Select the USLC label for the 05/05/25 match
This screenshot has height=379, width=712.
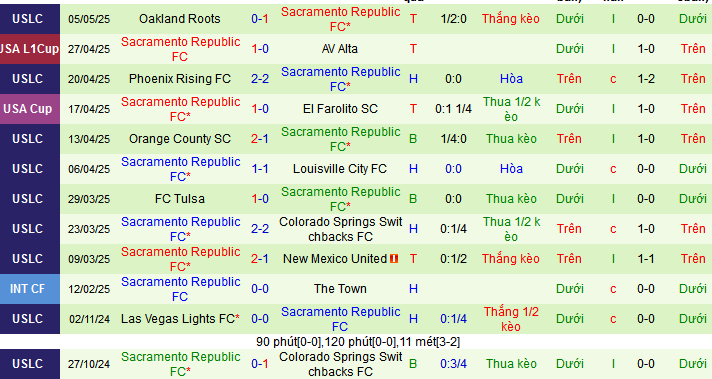[x=30, y=19]
